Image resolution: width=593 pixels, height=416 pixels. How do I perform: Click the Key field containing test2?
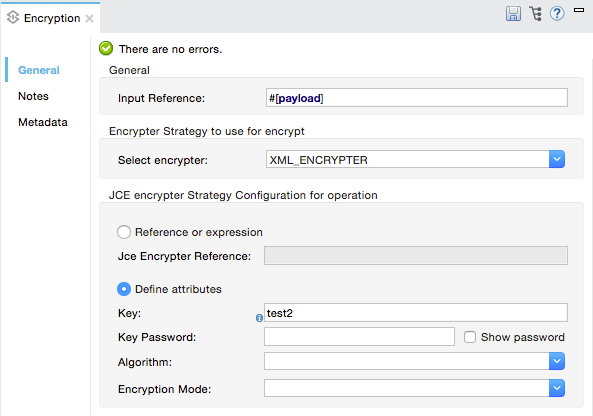(x=416, y=313)
